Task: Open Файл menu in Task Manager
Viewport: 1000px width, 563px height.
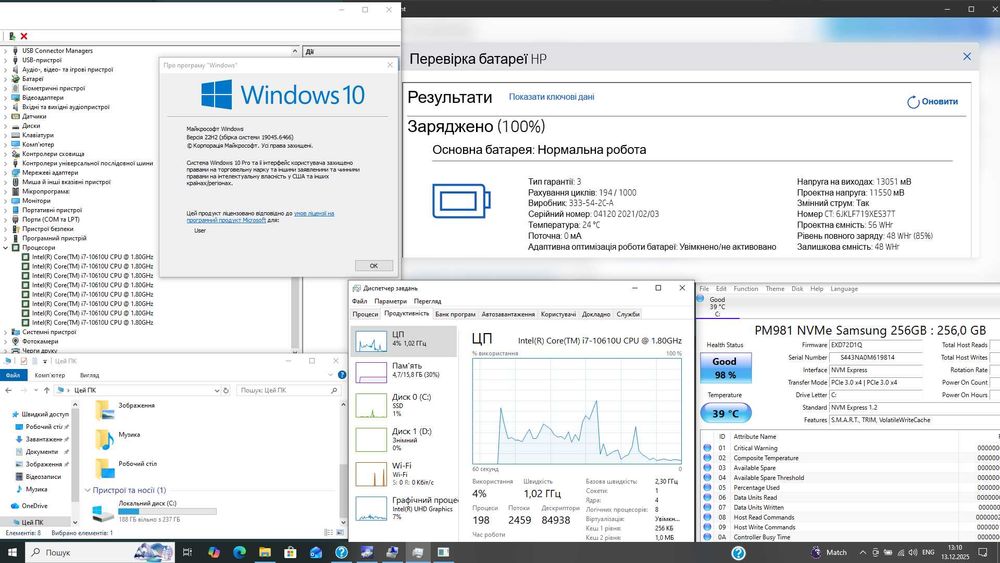Action: [360, 301]
